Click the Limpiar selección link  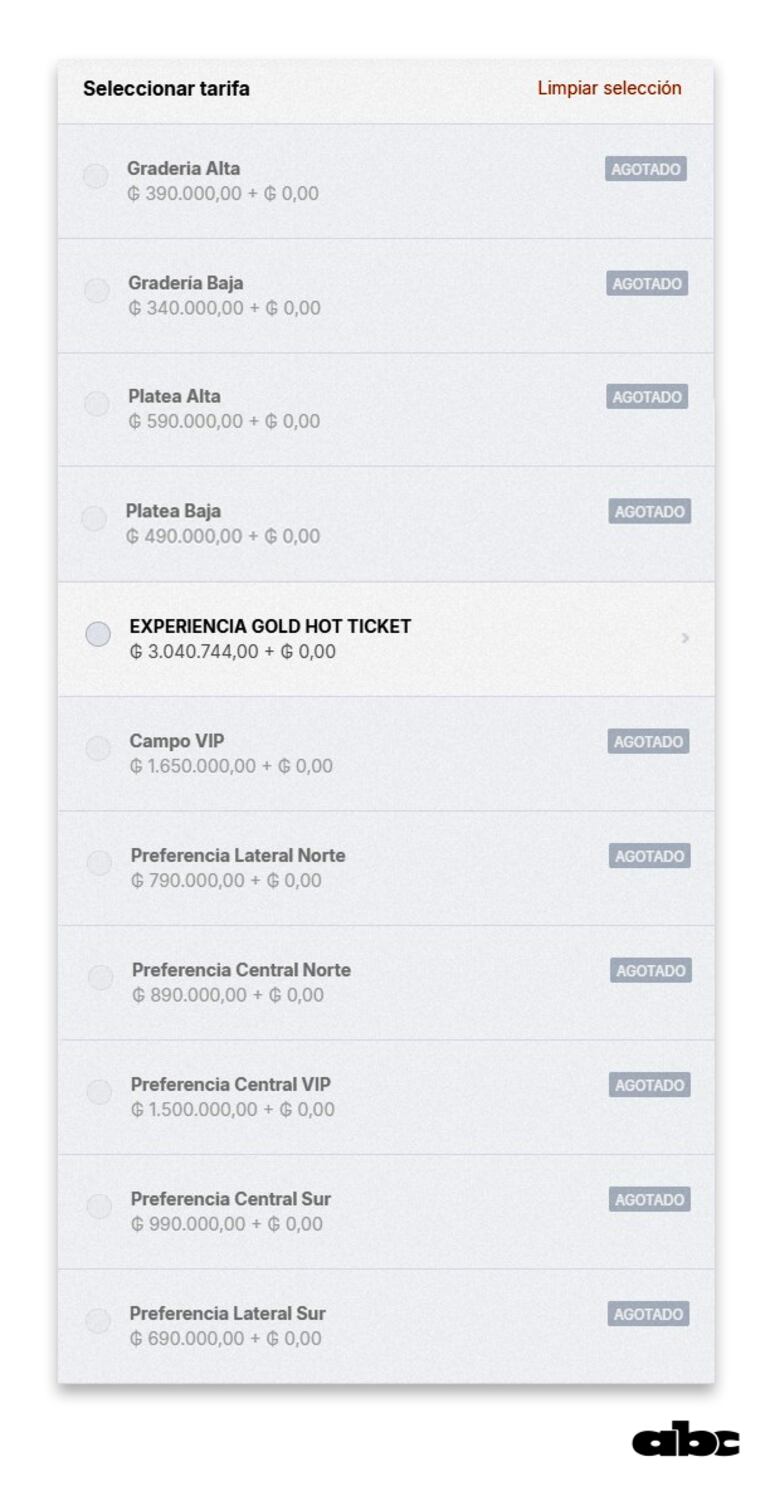tap(609, 88)
